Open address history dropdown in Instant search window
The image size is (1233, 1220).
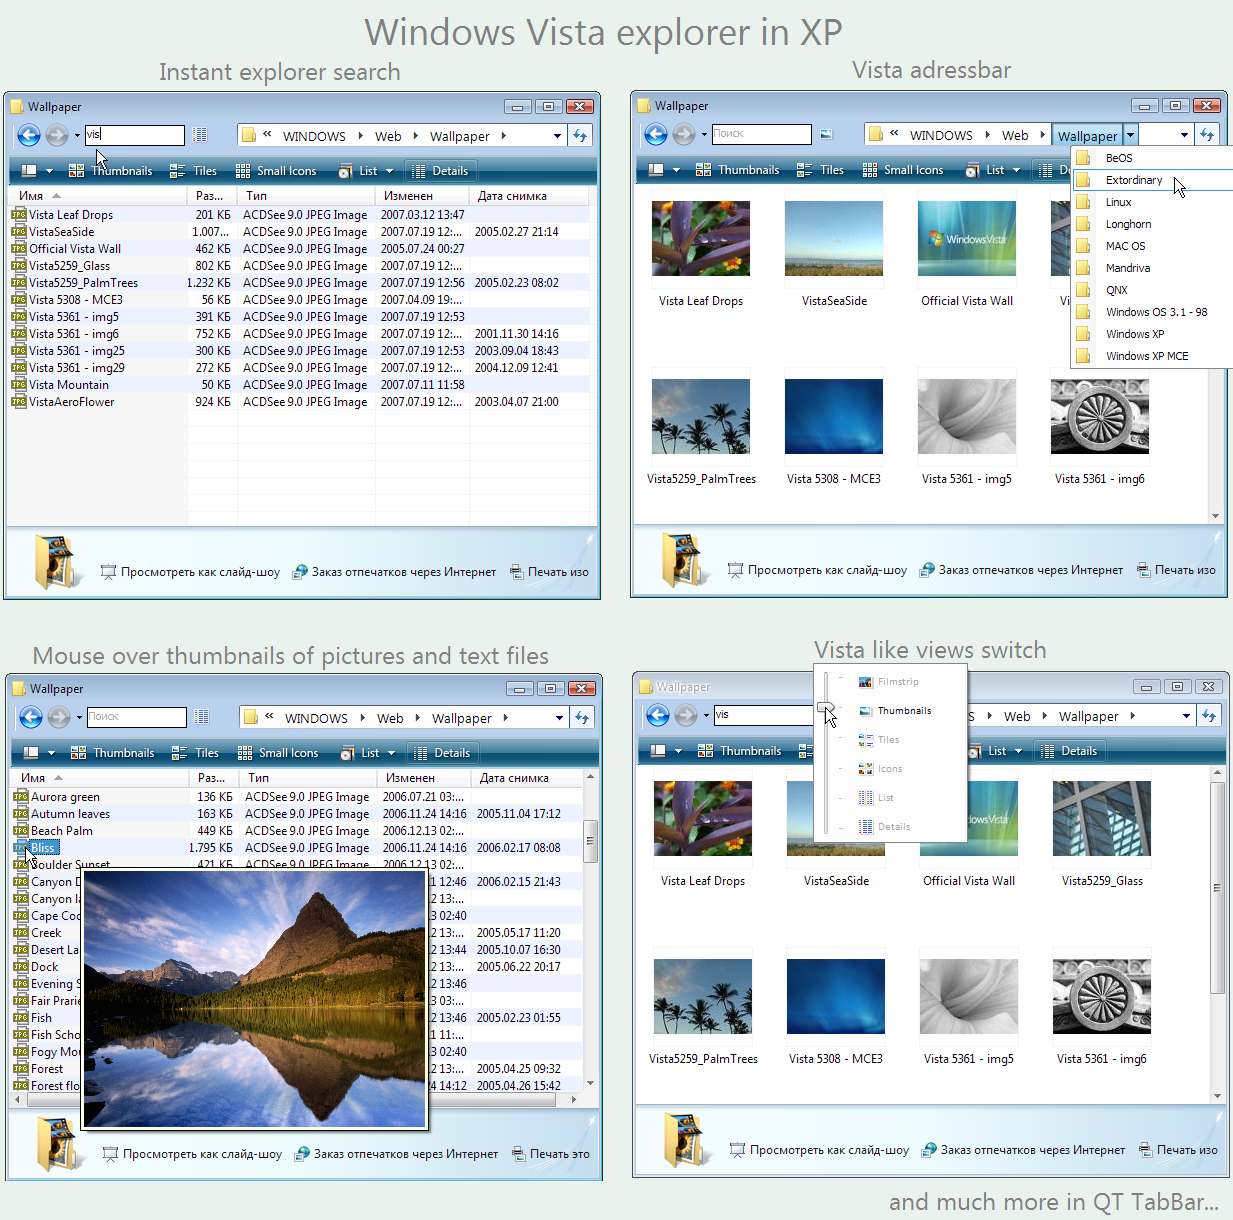[x=557, y=136]
